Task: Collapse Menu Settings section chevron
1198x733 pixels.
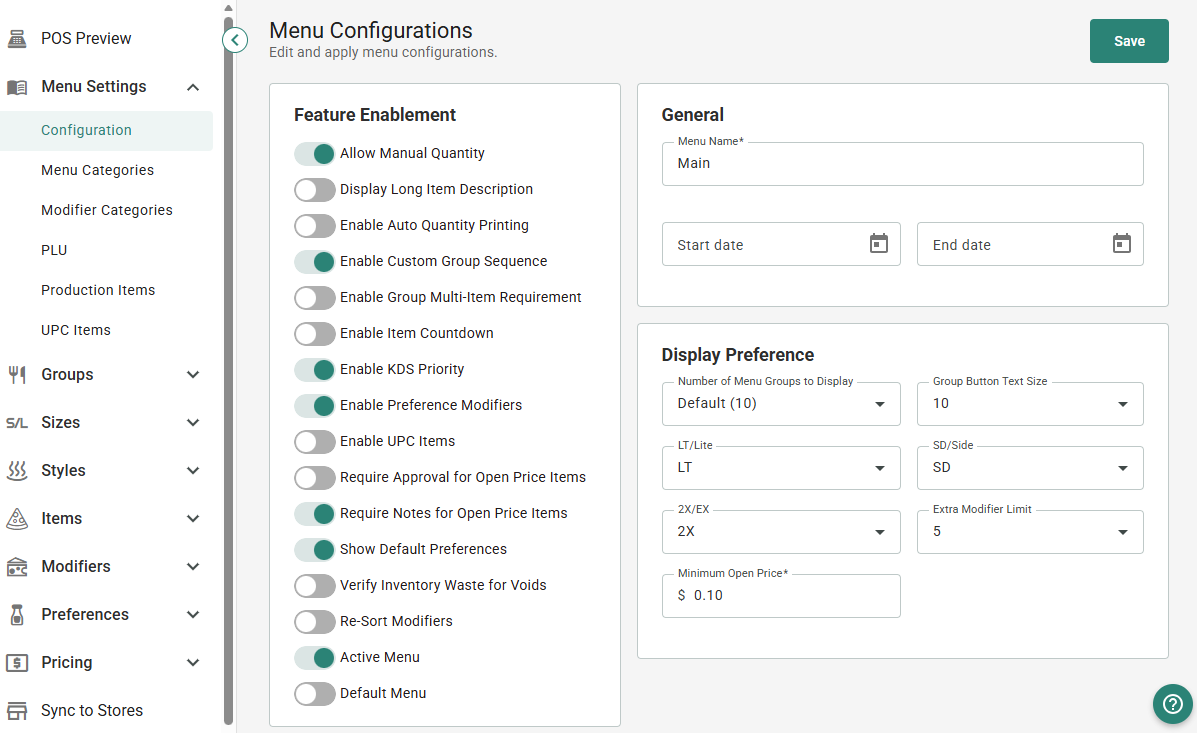Action: [193, 87]
